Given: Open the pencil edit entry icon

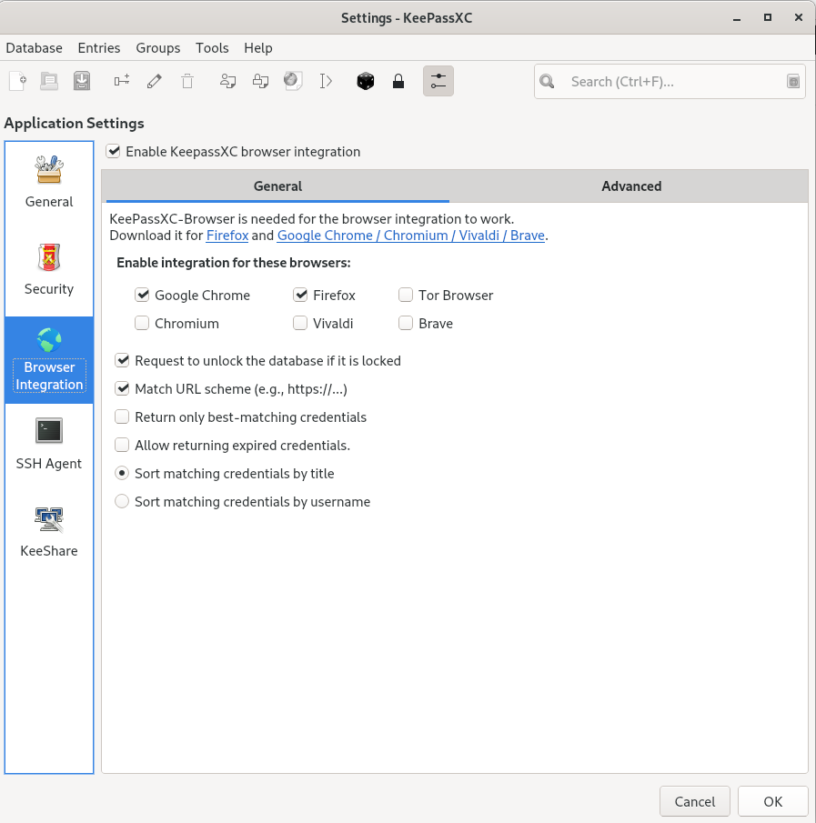Looking at the screenshot, I should (x=154, y=81).
